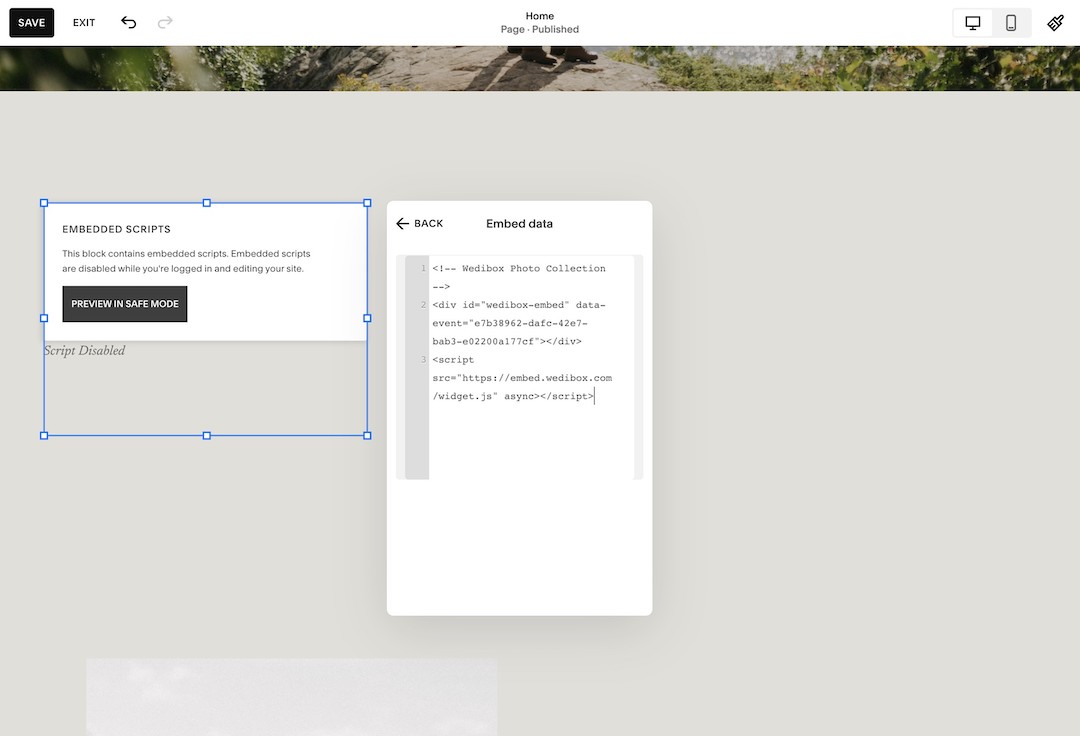
Task: Click the Save button
Action: tap(31, 22)
